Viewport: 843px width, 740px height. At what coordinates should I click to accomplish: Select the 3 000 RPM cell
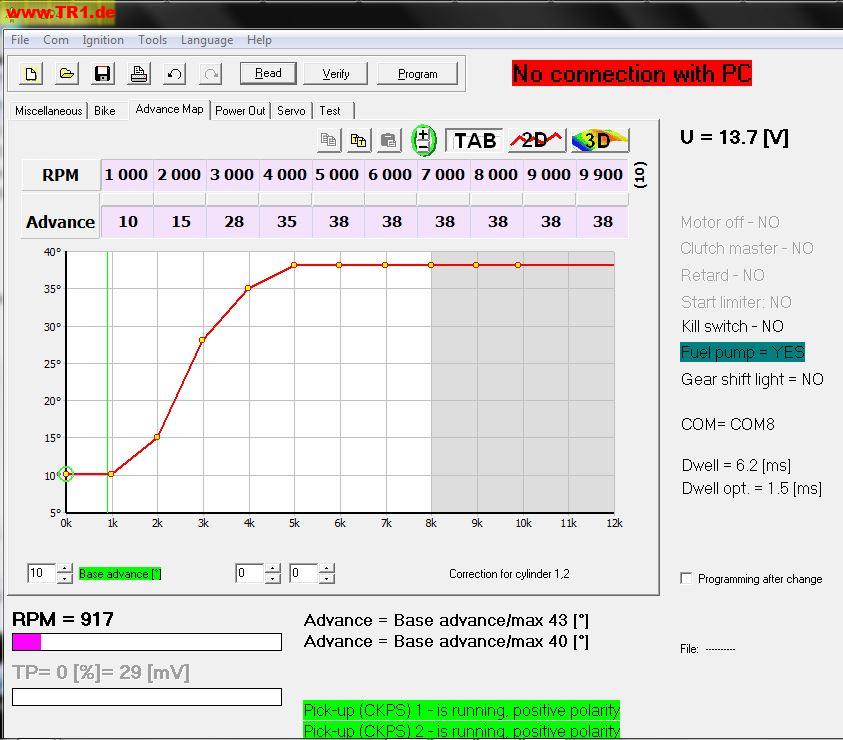(232, 175)
